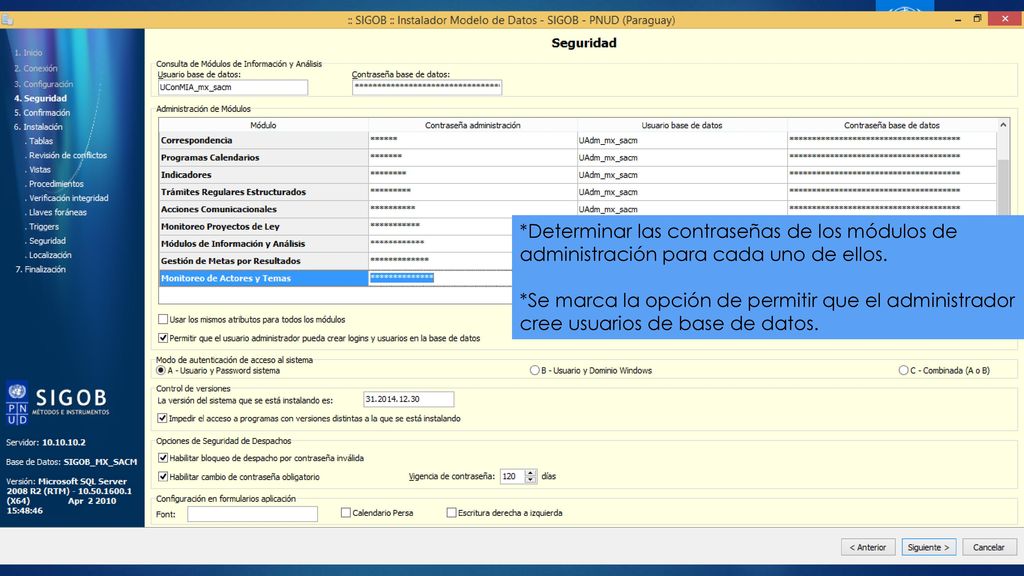Viewport: 1024px width, 576px height.
Task: Click 'Usuario base de datos' field UConMIA_mx_sacm
Action: (x=232, y=87)
